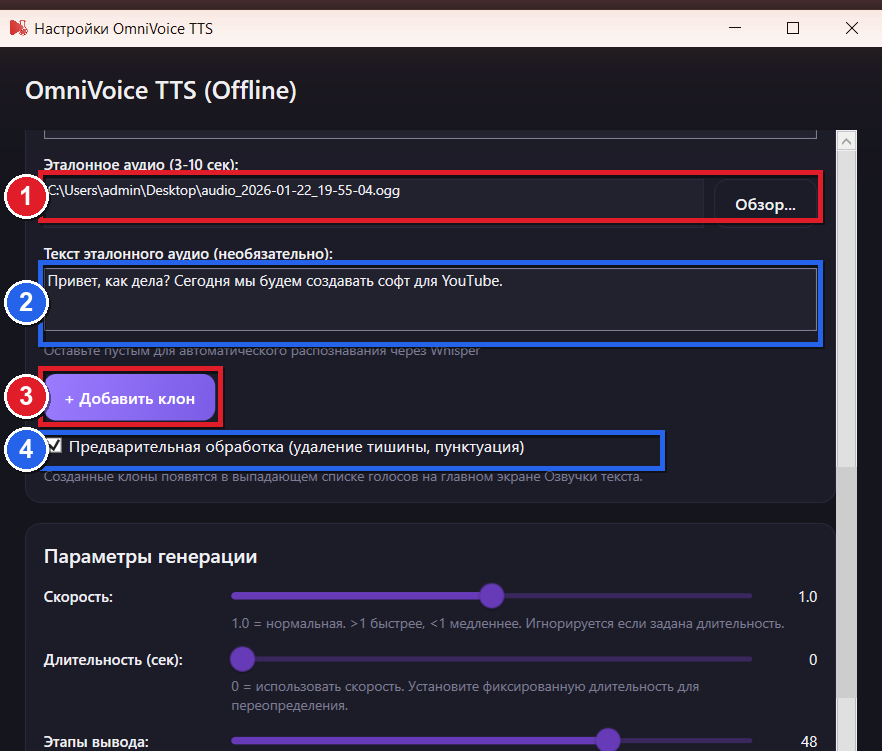The width and height of the screenshot is (882, 751).
Task: Click the 0 = использовать скорость hint
Action: [465, 696]
